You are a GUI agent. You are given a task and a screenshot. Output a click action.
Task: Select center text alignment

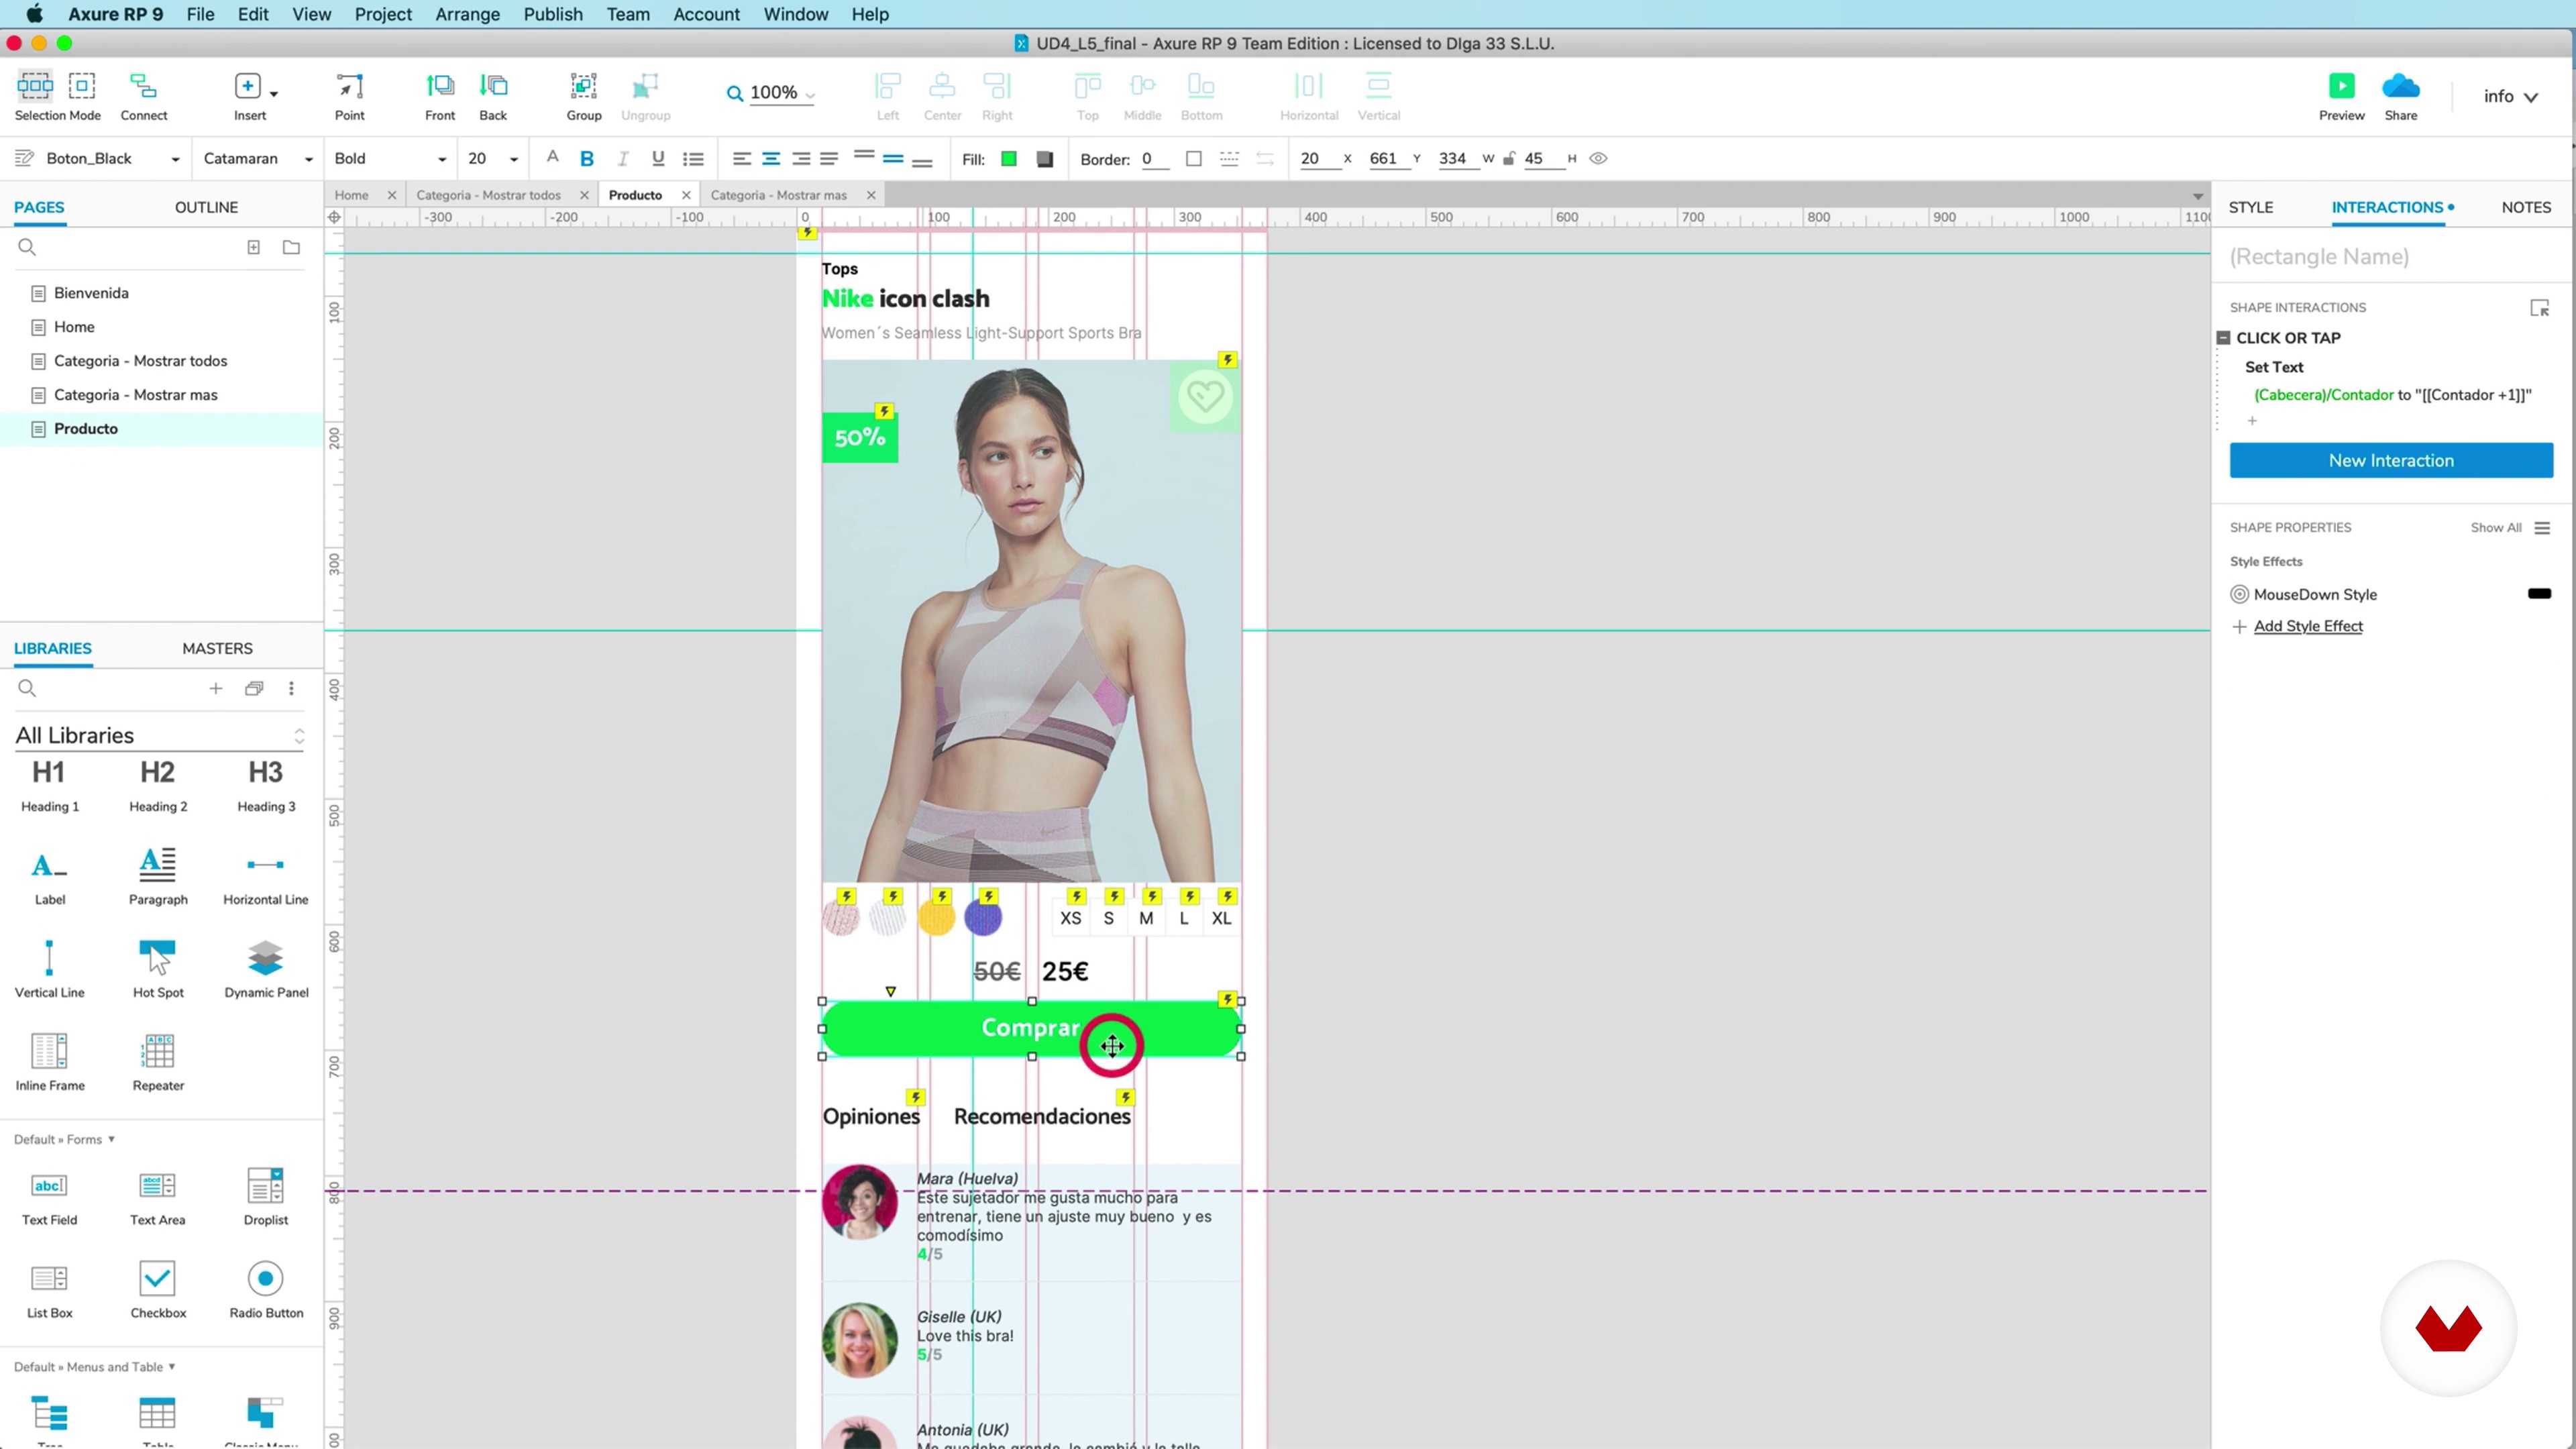coord(771,159)
